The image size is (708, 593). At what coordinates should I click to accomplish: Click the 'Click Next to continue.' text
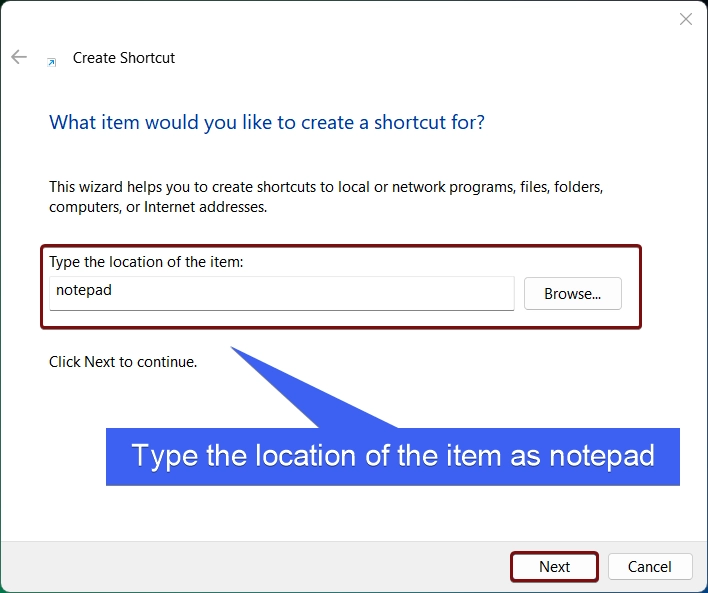pyautogui.click(x=123, y=362)
